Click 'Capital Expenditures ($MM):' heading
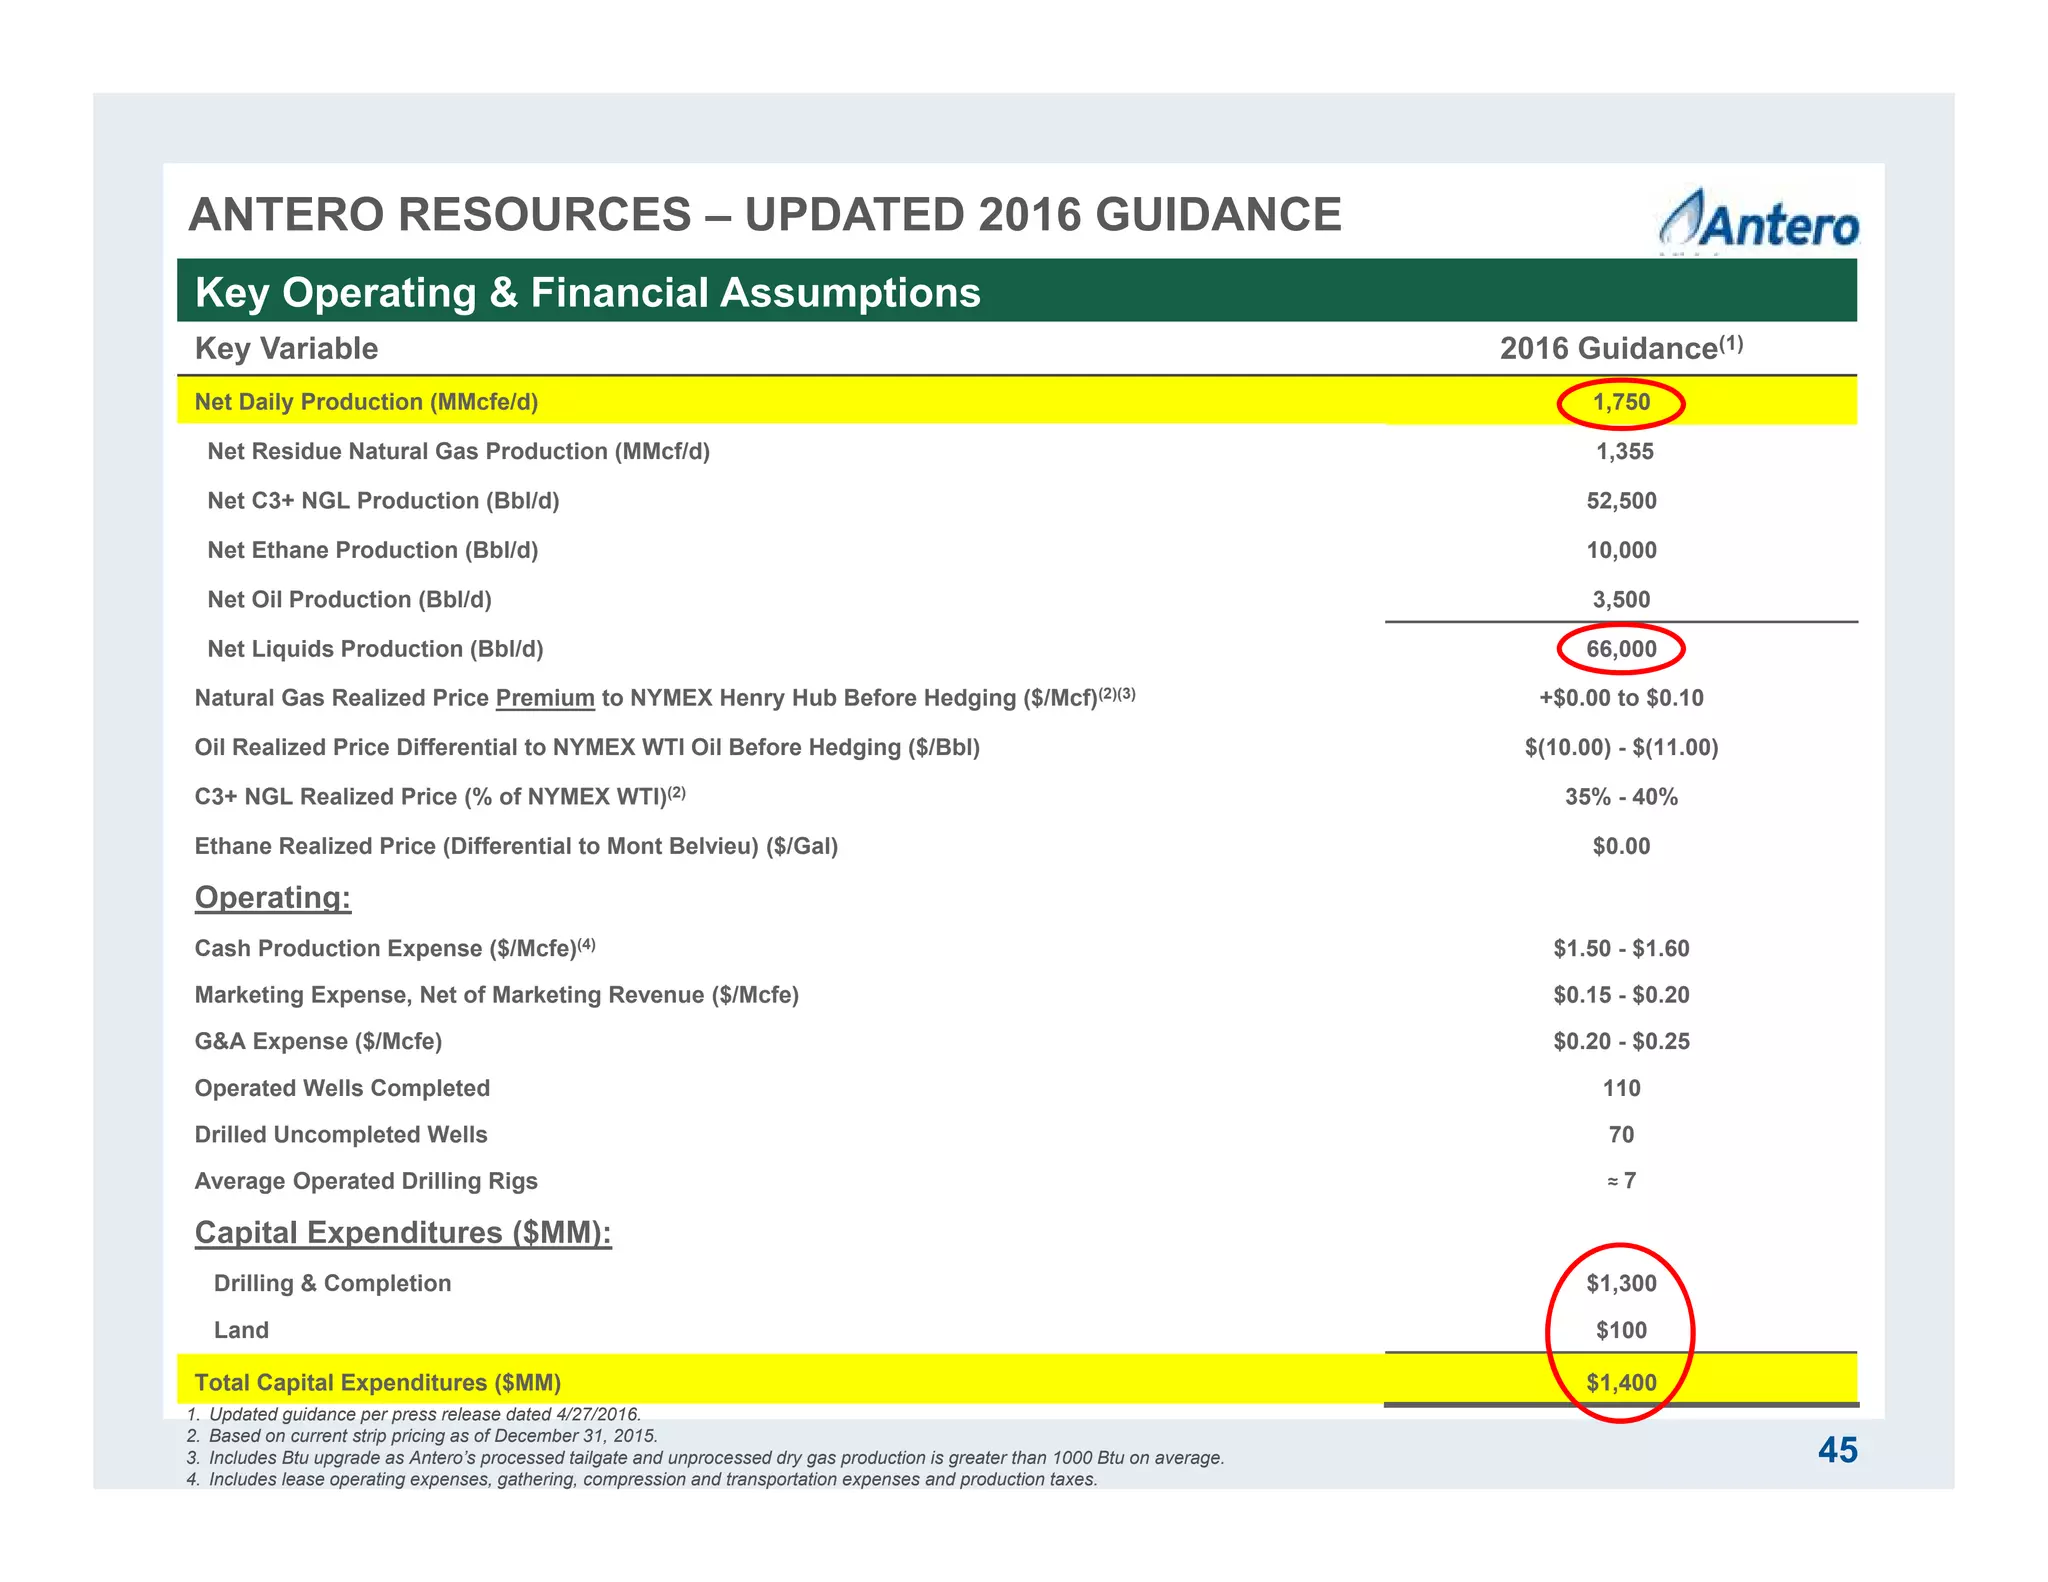Viewport: 2048px width, 1582px height. pyautogui.click(x=403, y=1233)
